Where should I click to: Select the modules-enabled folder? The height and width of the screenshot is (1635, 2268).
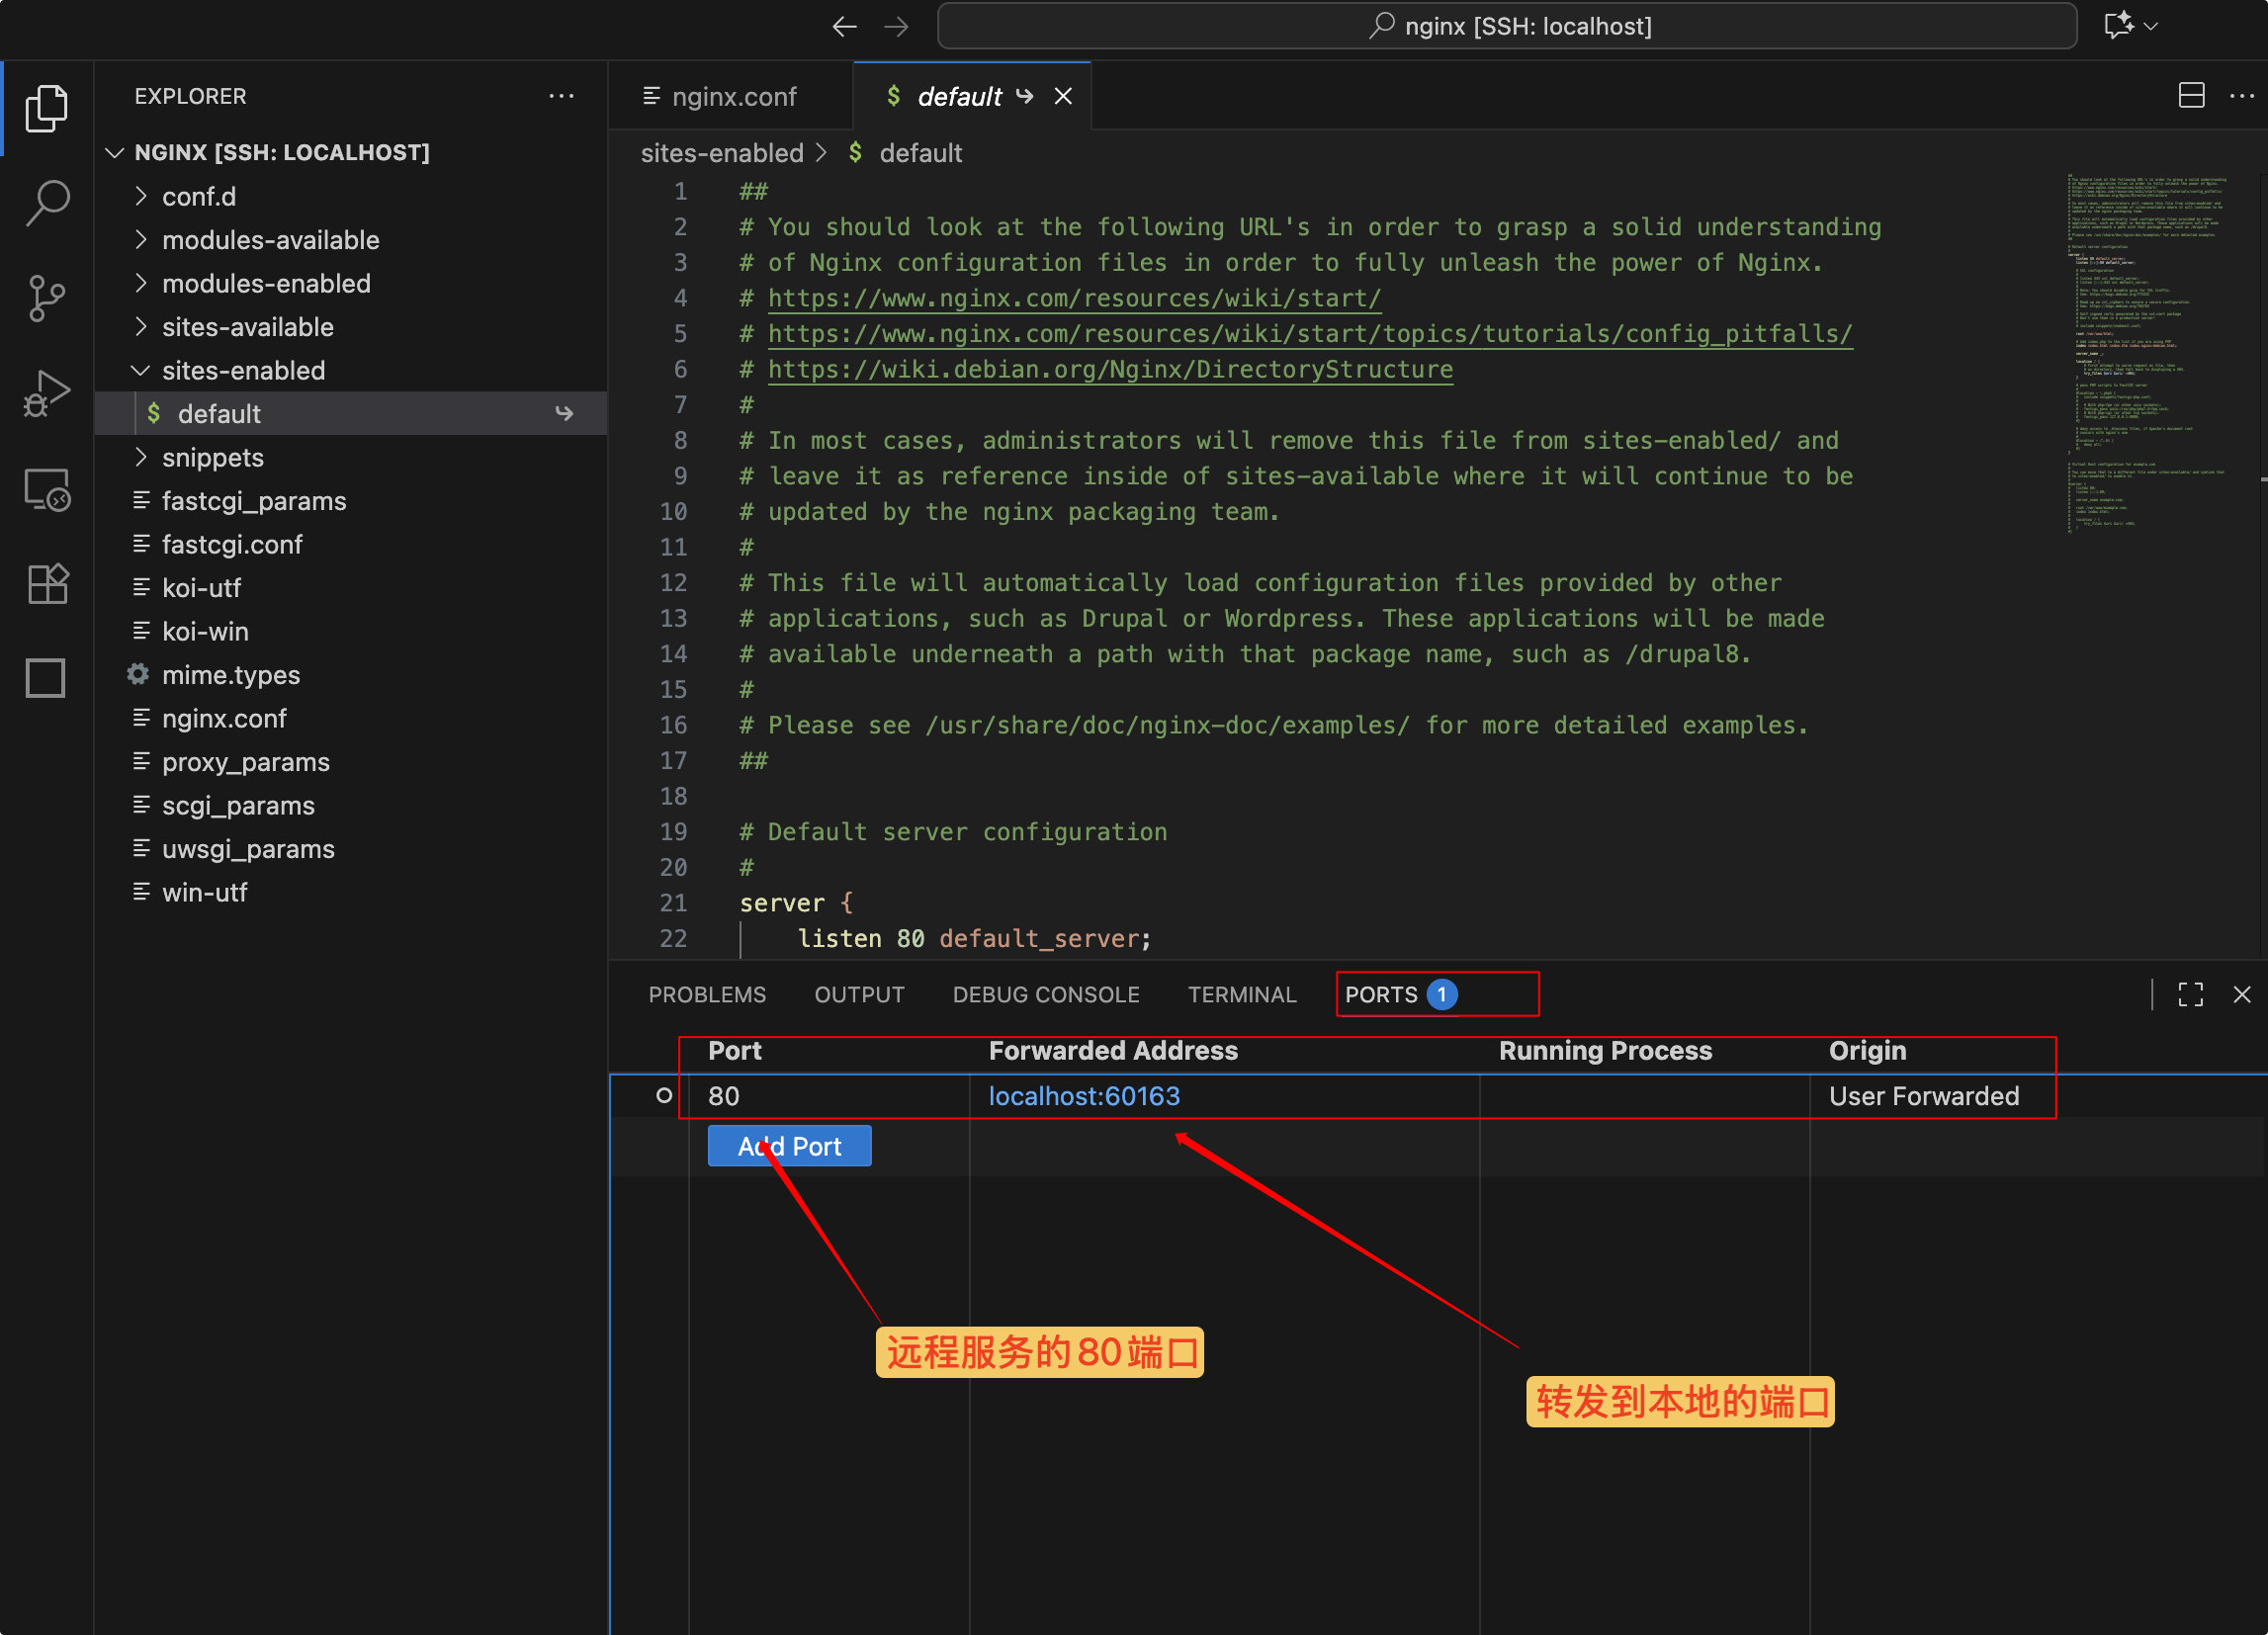pyautogui.click(x=265, y=283)
